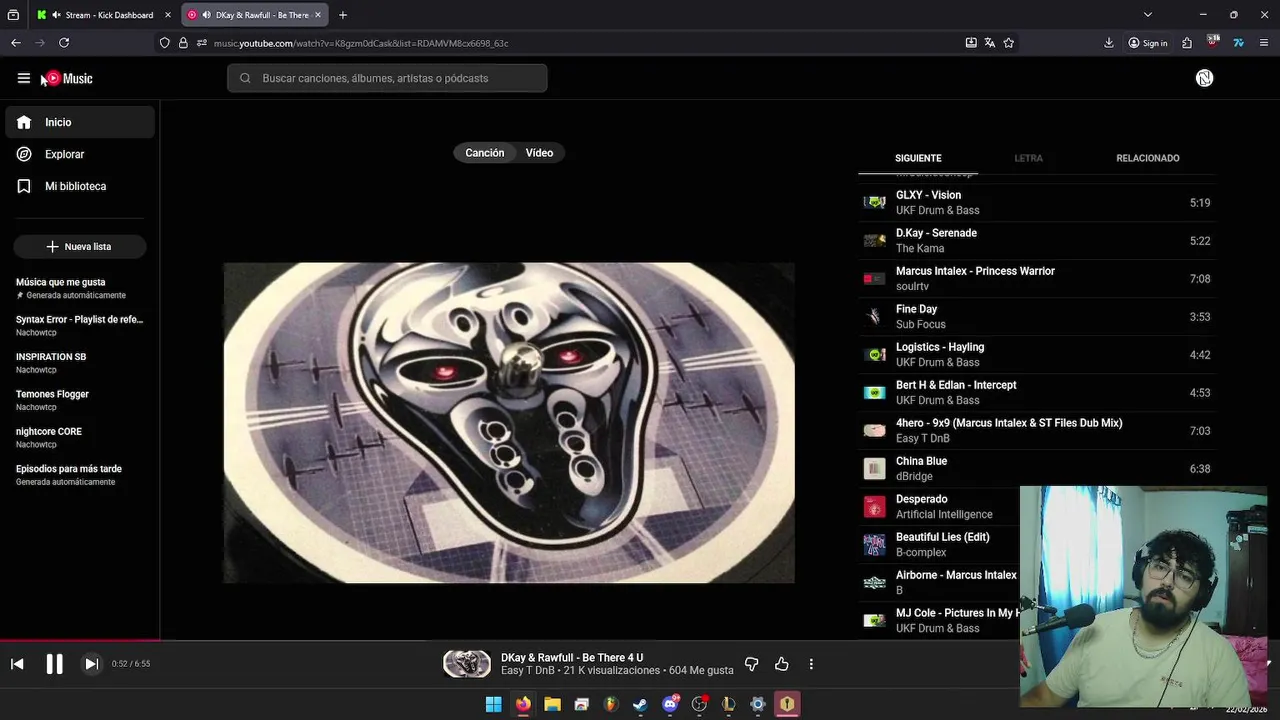Viewport: 1280px width, 720px height.
Task: Install site as app icon
Action: coord(971,43)
